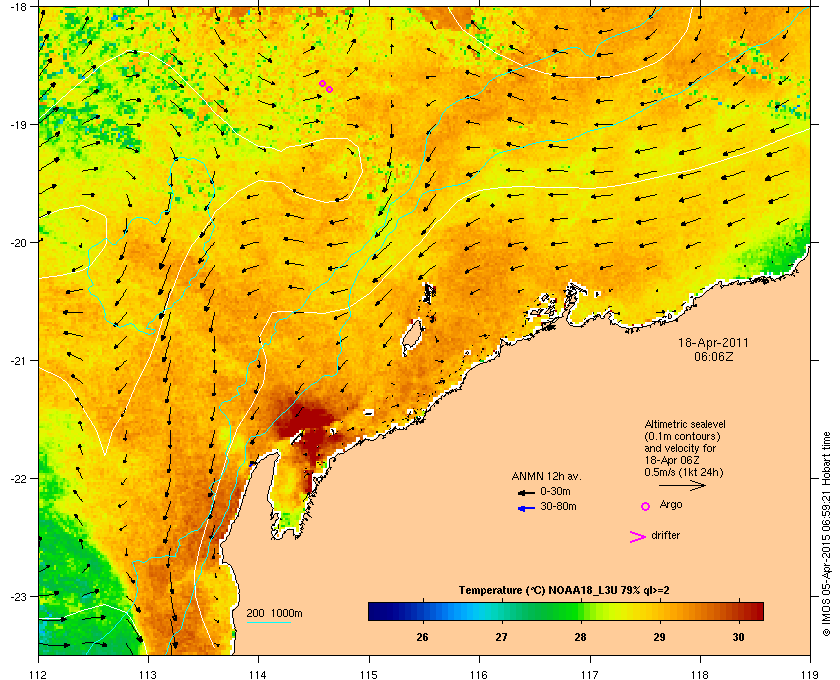Click the longitude axis label 112
This screenshot has height=680, width=840.
tap(39, 675)
